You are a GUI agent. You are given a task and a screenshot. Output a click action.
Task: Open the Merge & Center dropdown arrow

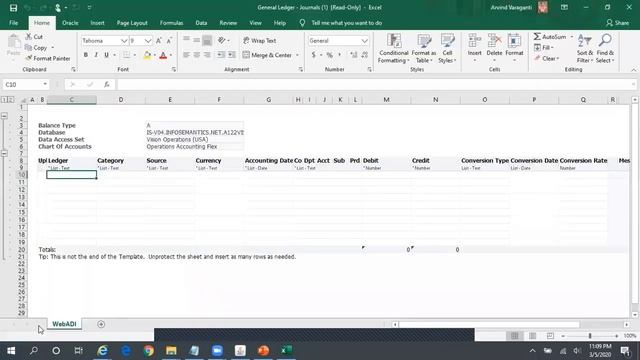(297, 55)
